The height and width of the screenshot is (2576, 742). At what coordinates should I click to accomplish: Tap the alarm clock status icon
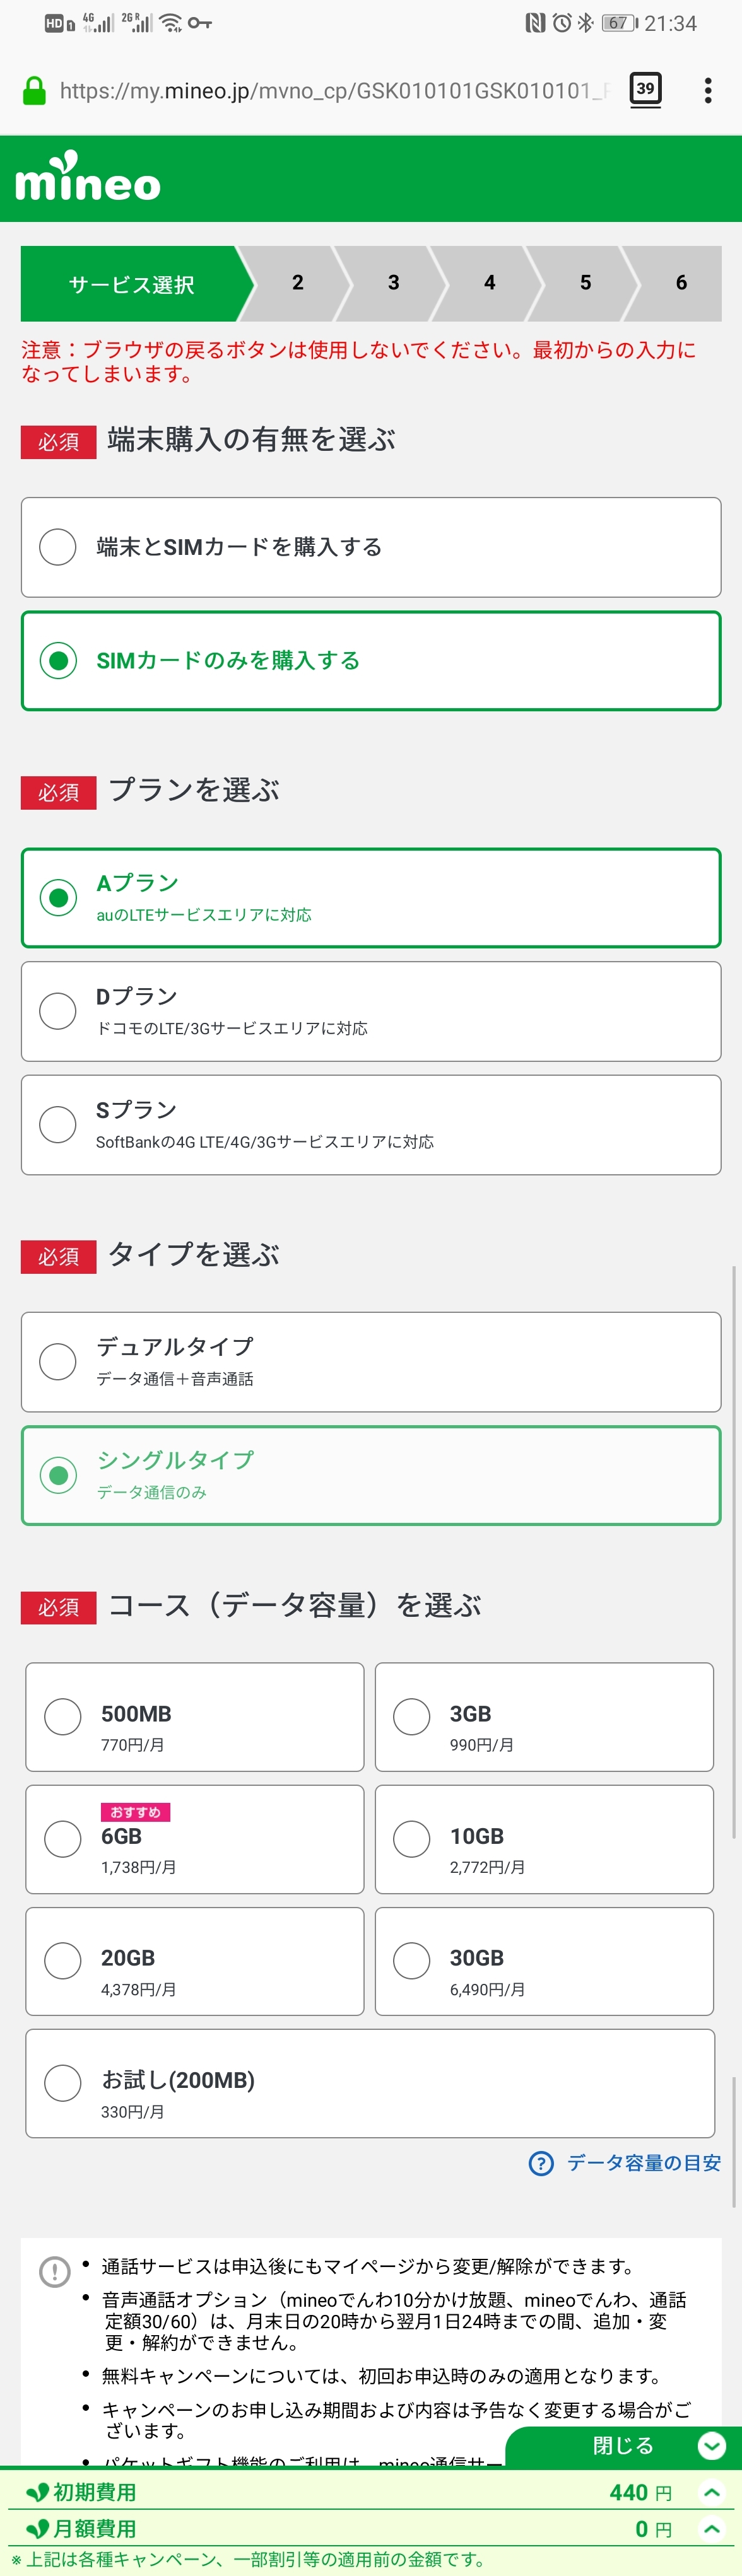pyautogui.click(x=561, y=23)
